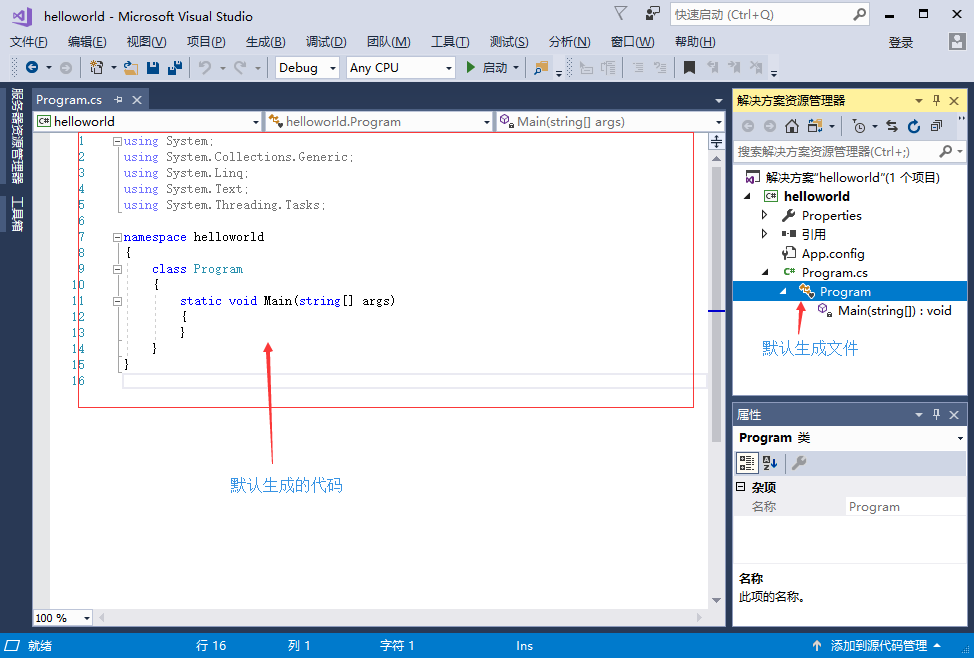This screenshot has width=974, height=658.
Task: Toggle pin on the Program.cs tab
Action: (x=118, y=100)
